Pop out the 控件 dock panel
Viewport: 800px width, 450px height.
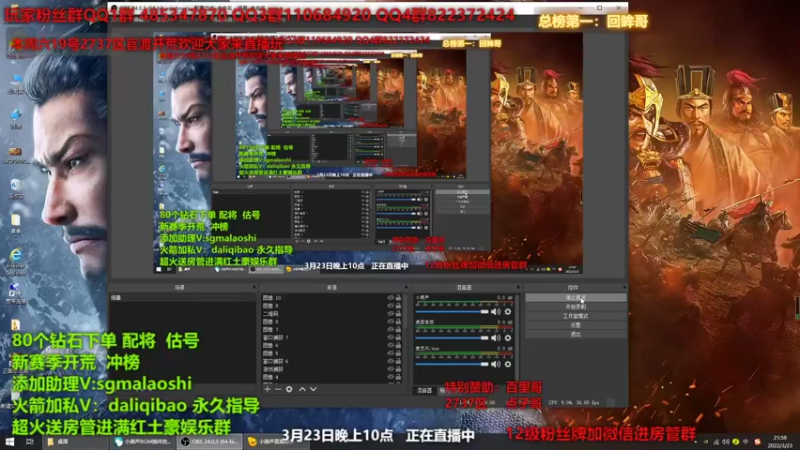(x=624, y=288)
